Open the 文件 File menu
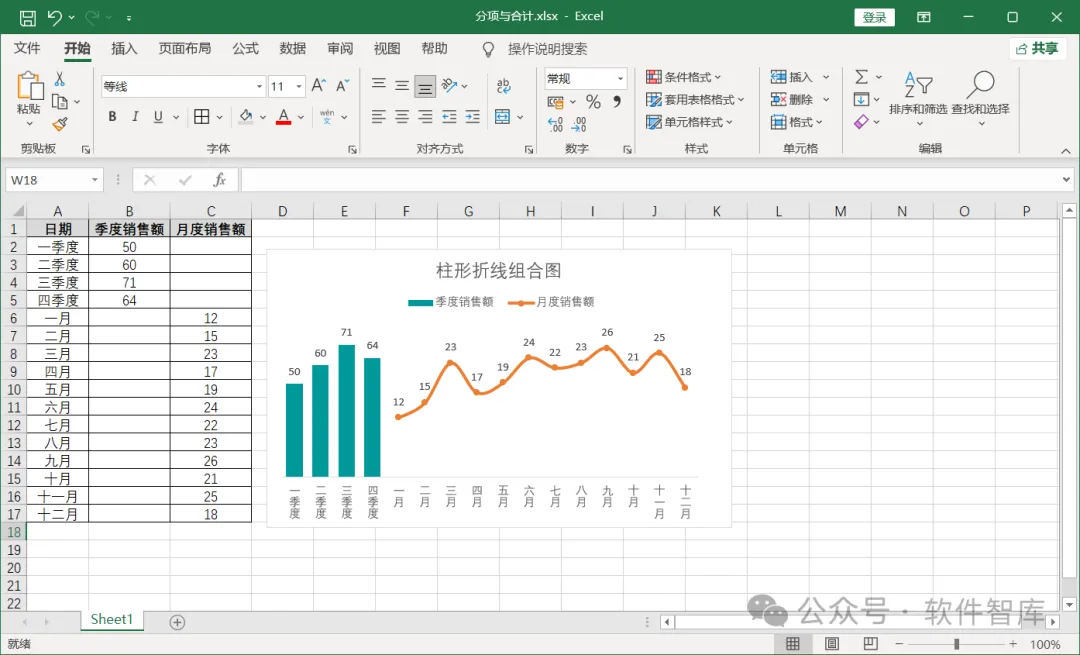1080x655 pixels. tap(27, 48)
